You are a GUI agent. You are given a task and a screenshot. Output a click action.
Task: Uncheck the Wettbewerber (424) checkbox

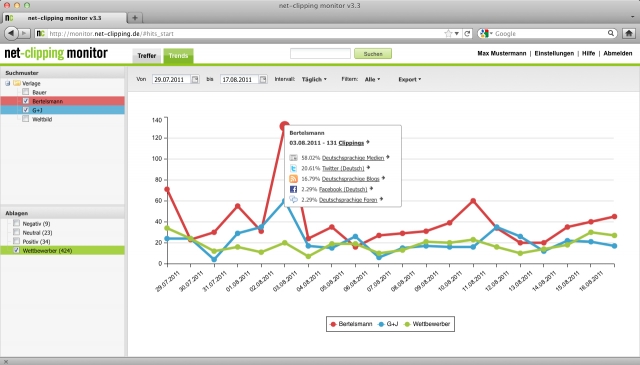(x=16, y=250)
